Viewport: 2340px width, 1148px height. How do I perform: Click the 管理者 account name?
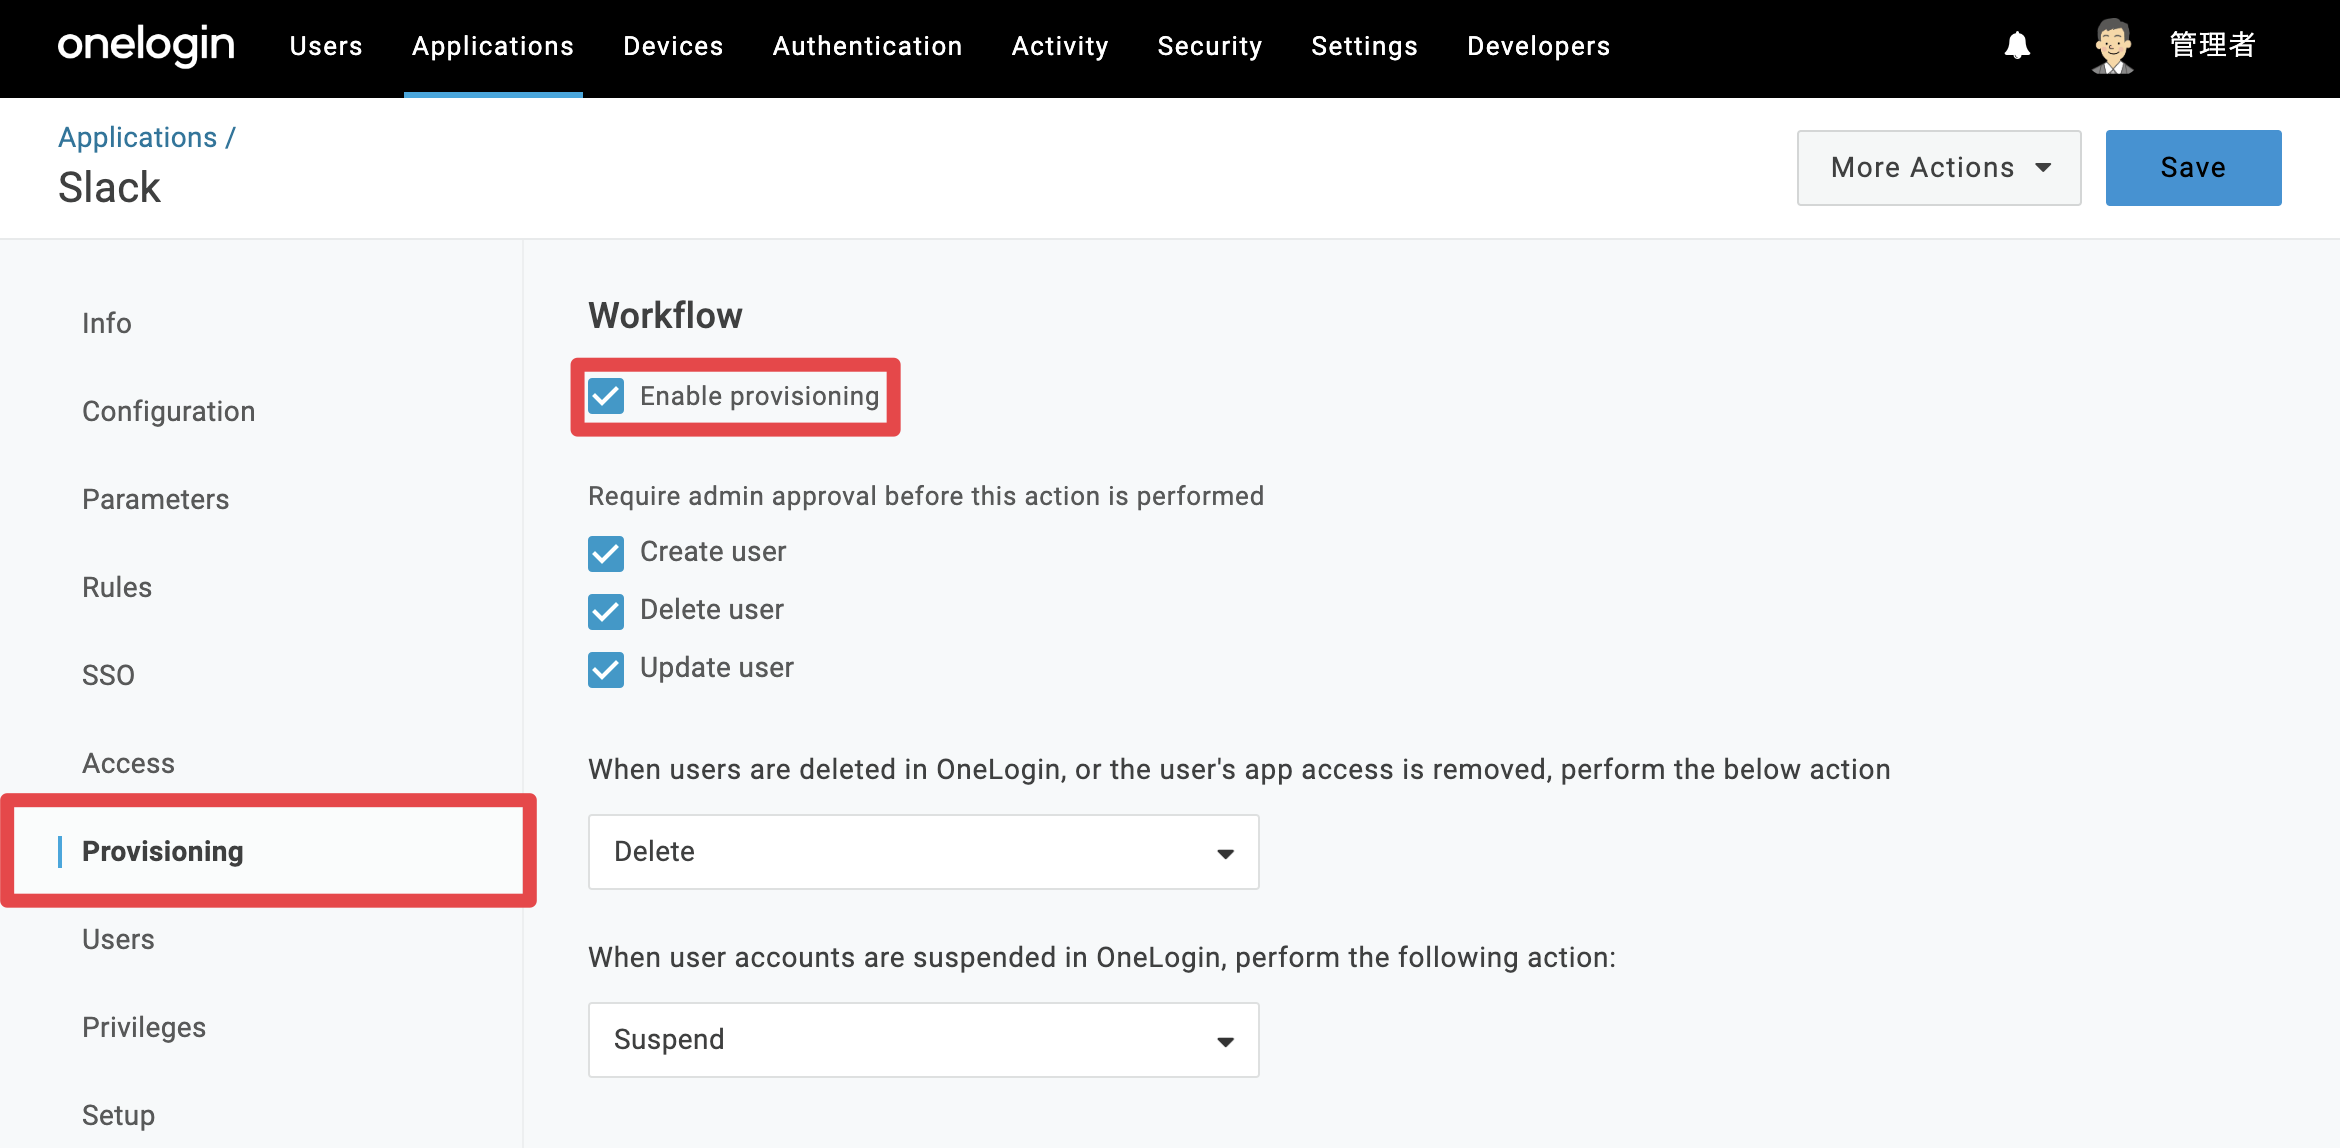point(2213,45)
